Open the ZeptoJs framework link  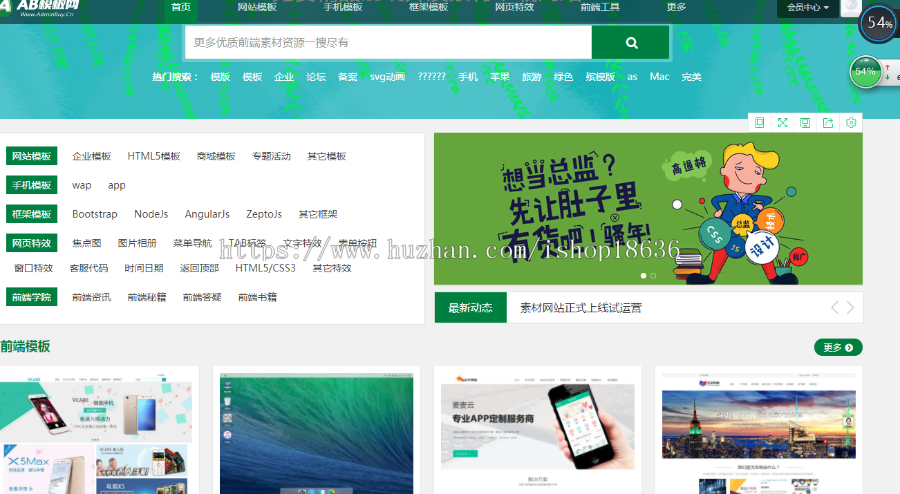coord(264,214)
